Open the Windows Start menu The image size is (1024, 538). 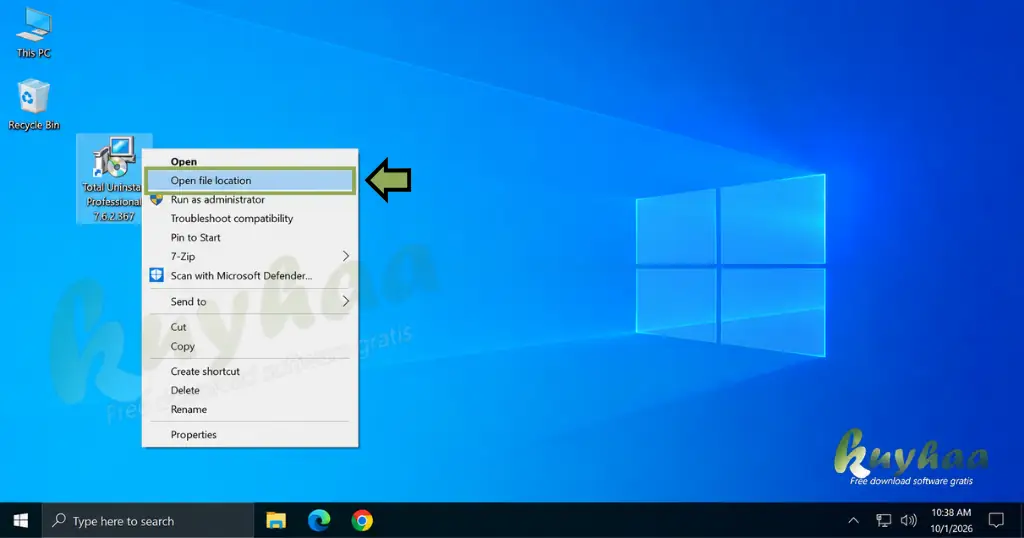point(21,520)
